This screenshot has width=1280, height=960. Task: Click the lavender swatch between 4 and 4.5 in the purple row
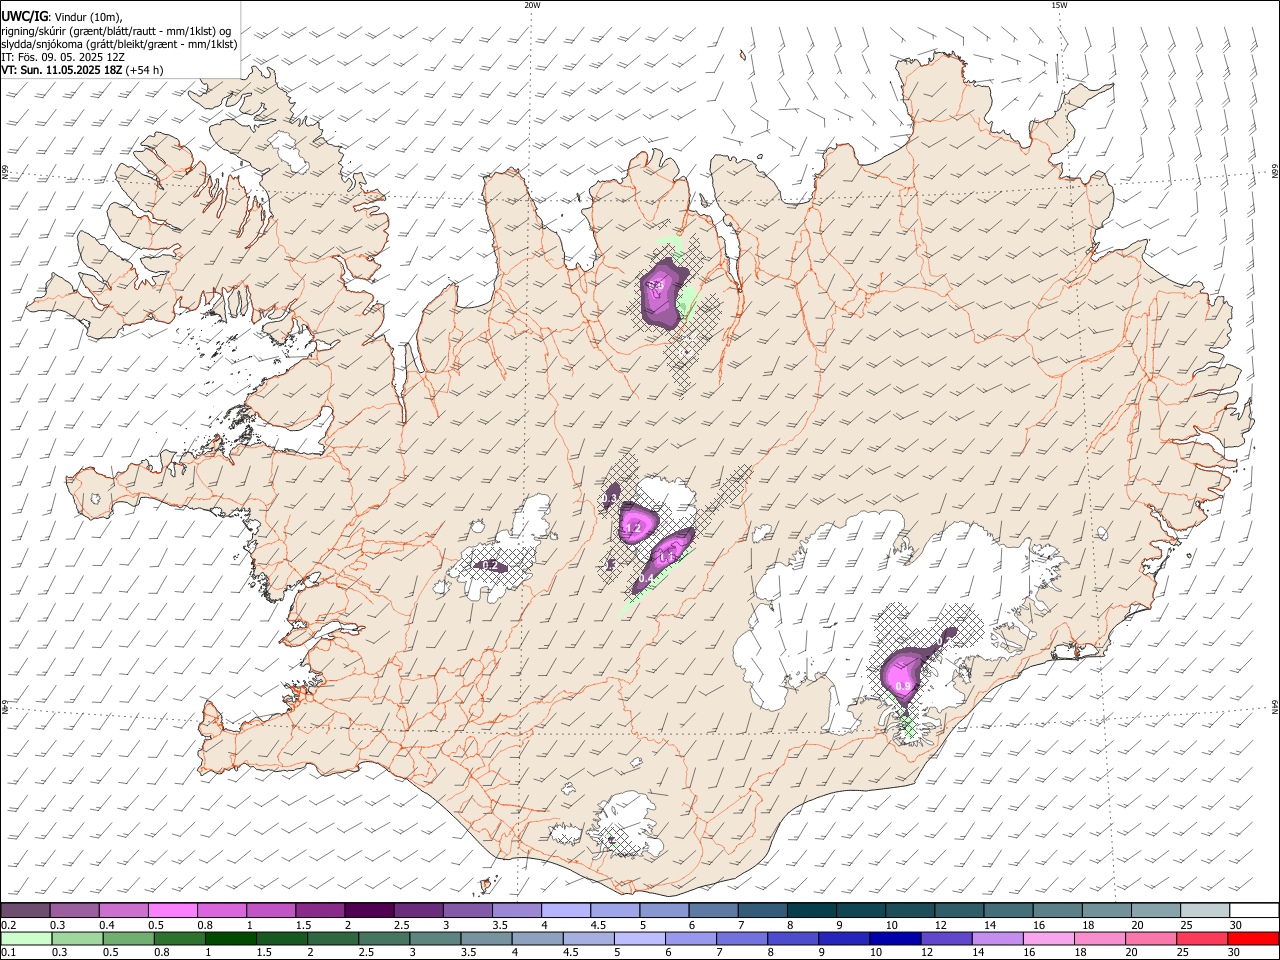(564, 910)
